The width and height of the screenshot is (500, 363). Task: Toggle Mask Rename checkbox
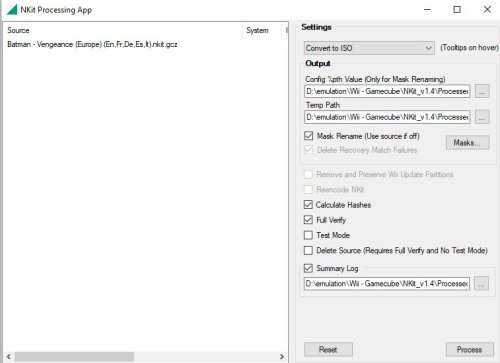coord(309,136)
